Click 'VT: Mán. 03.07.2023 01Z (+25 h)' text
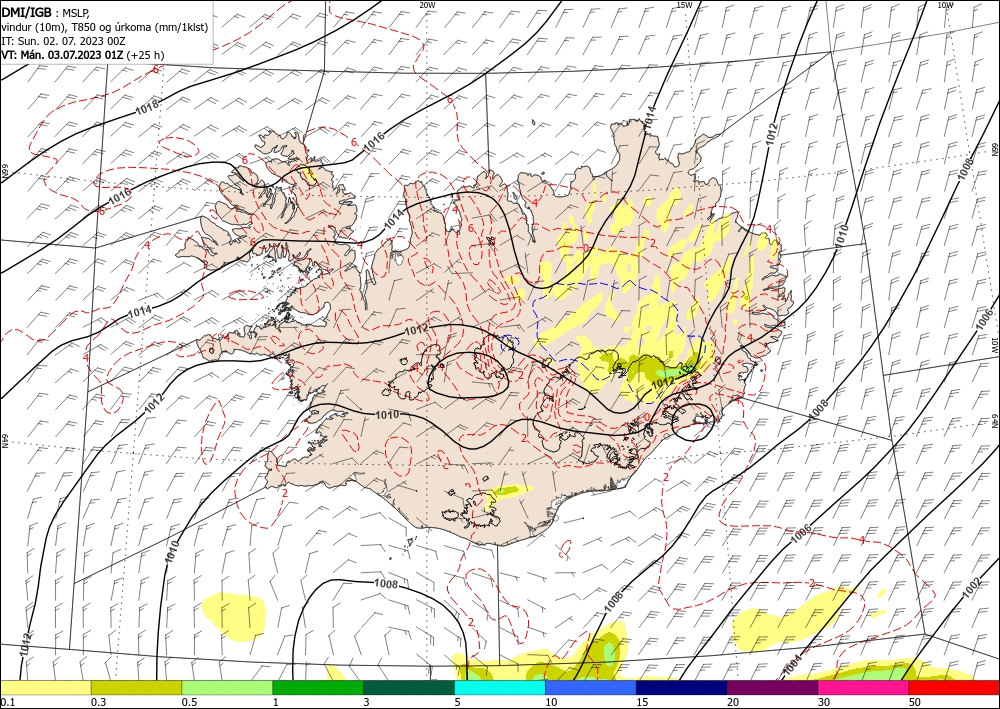This screenshot has width=1000, height=709. click(83, 55)
